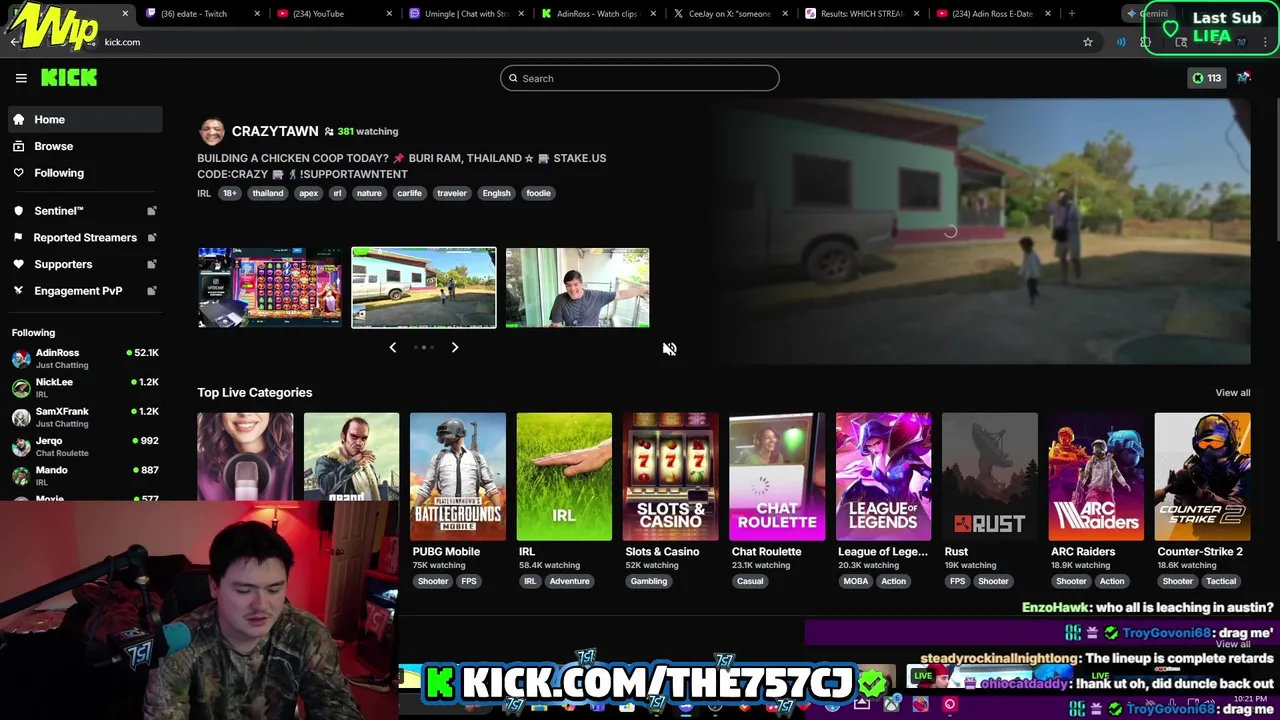Click the green KICK logo
1280x720 pixels.
point(69,78)
